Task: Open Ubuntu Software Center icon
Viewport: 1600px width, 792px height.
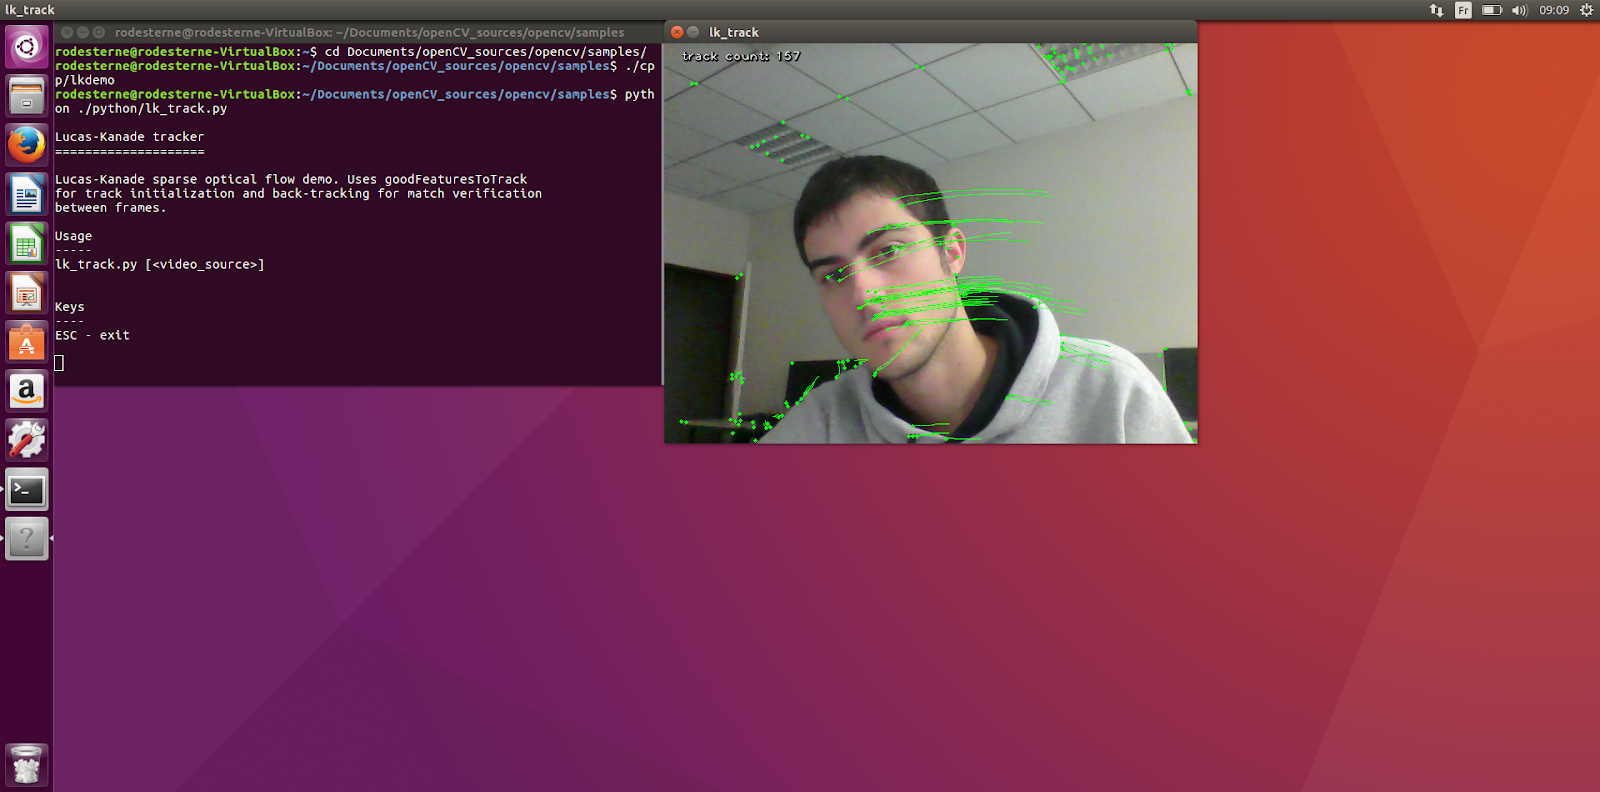Action: [27, 341]
